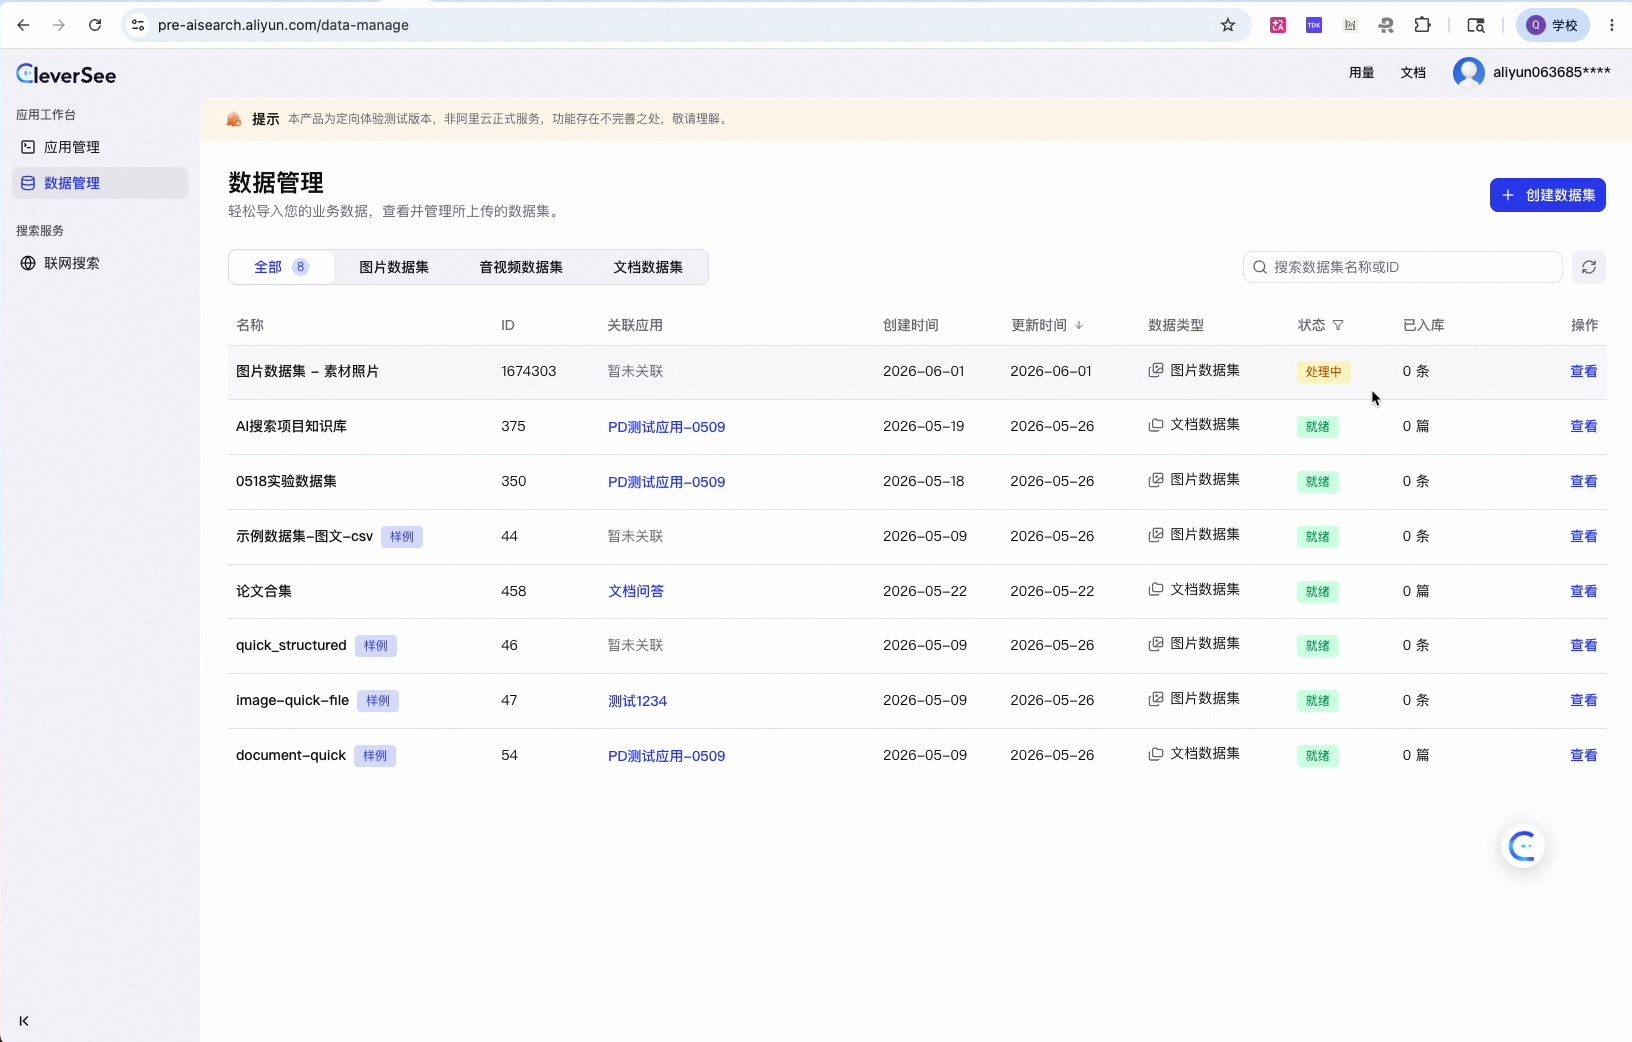Open the 应用管理 sidebar item
This screenshot has width=1632, height=1042.
click(x=100, y=147)
